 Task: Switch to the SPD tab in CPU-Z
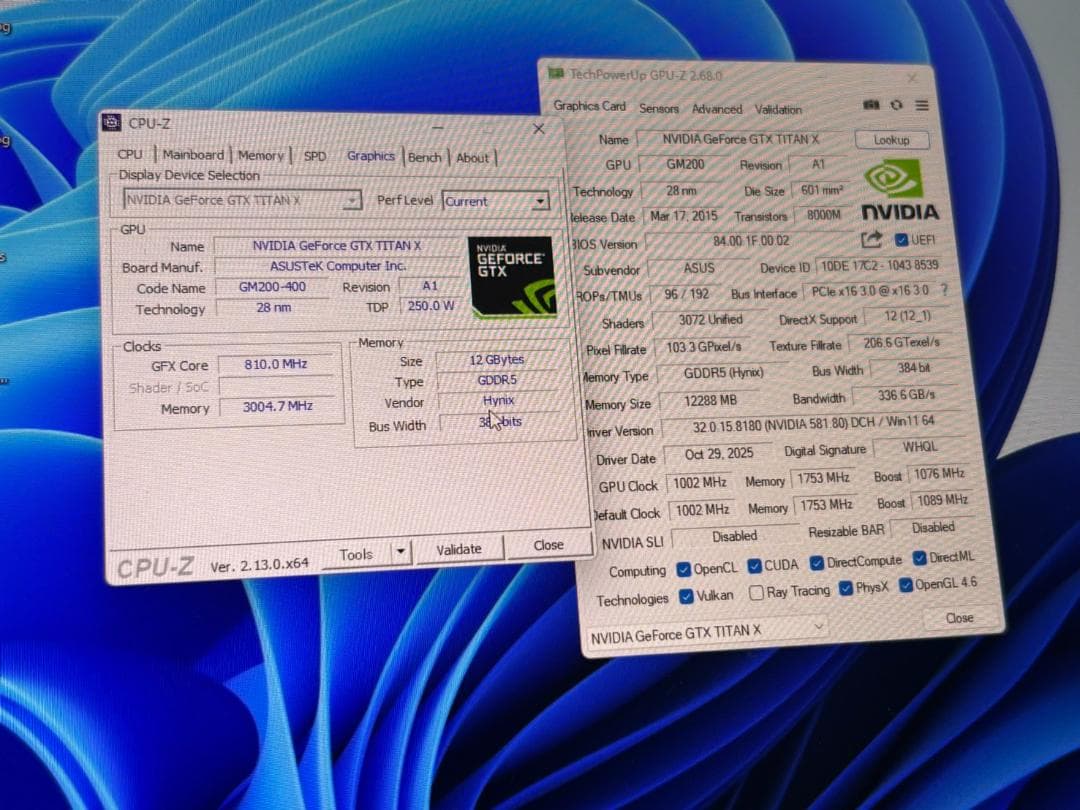click(315, 157)
